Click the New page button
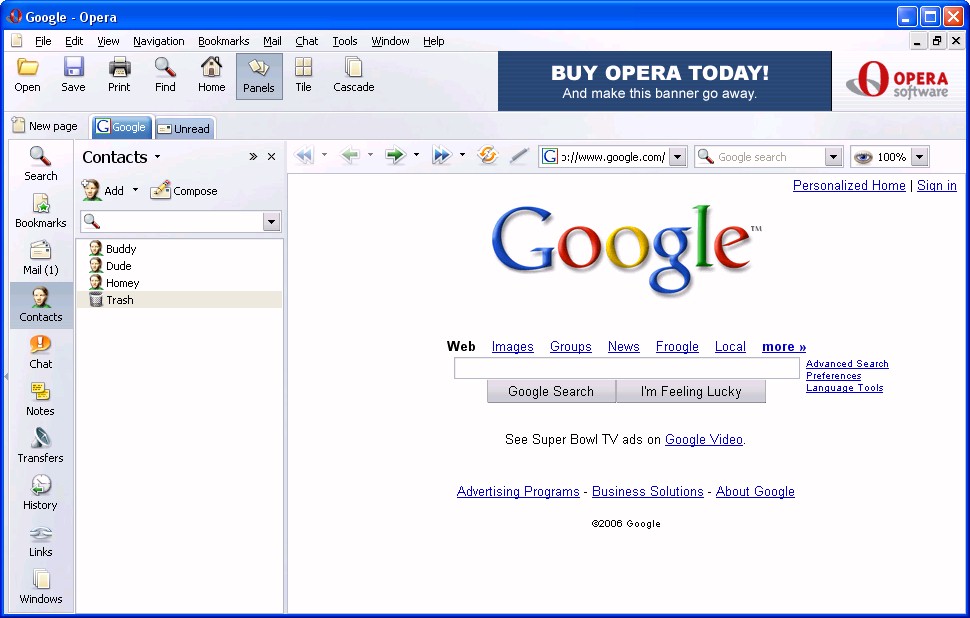 [45, 126]
